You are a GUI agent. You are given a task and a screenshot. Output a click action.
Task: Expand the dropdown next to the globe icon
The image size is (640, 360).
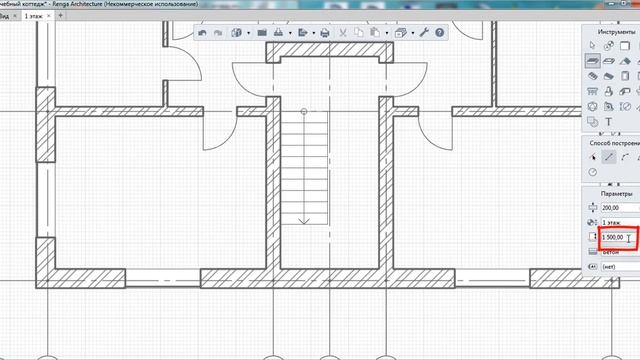coord(248,33)
